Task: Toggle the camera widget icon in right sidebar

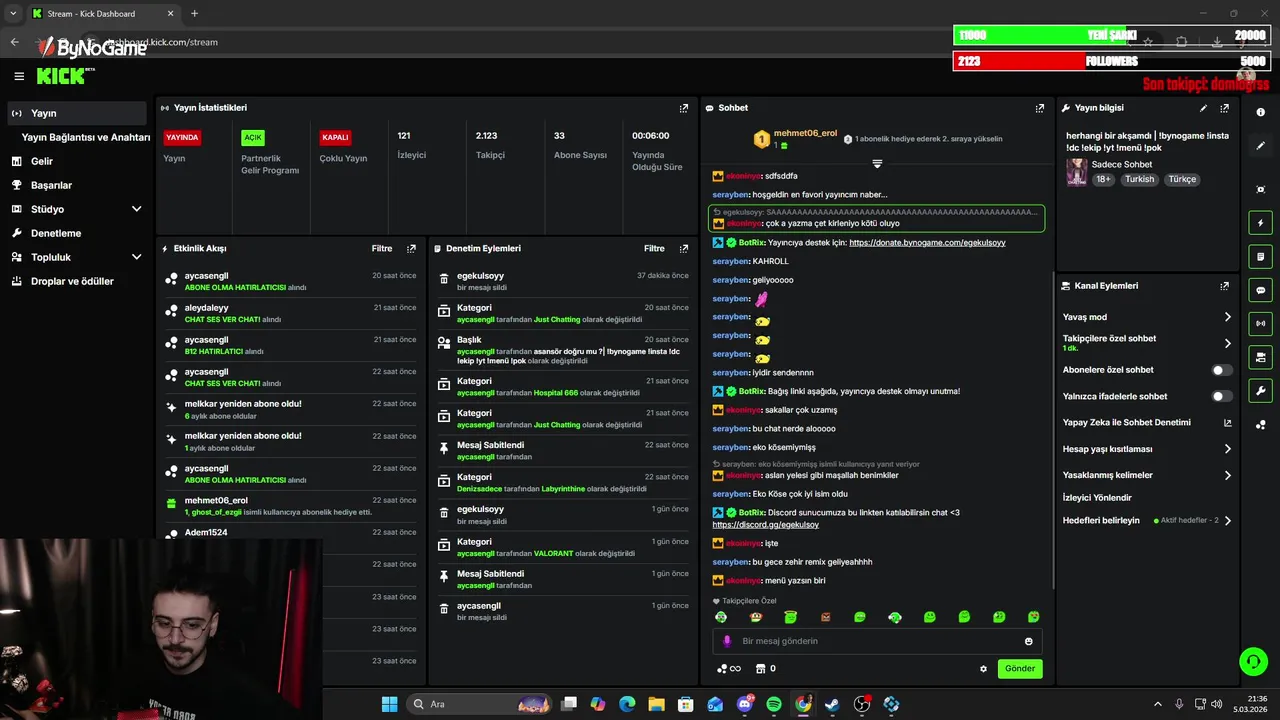Action: 1260,357
